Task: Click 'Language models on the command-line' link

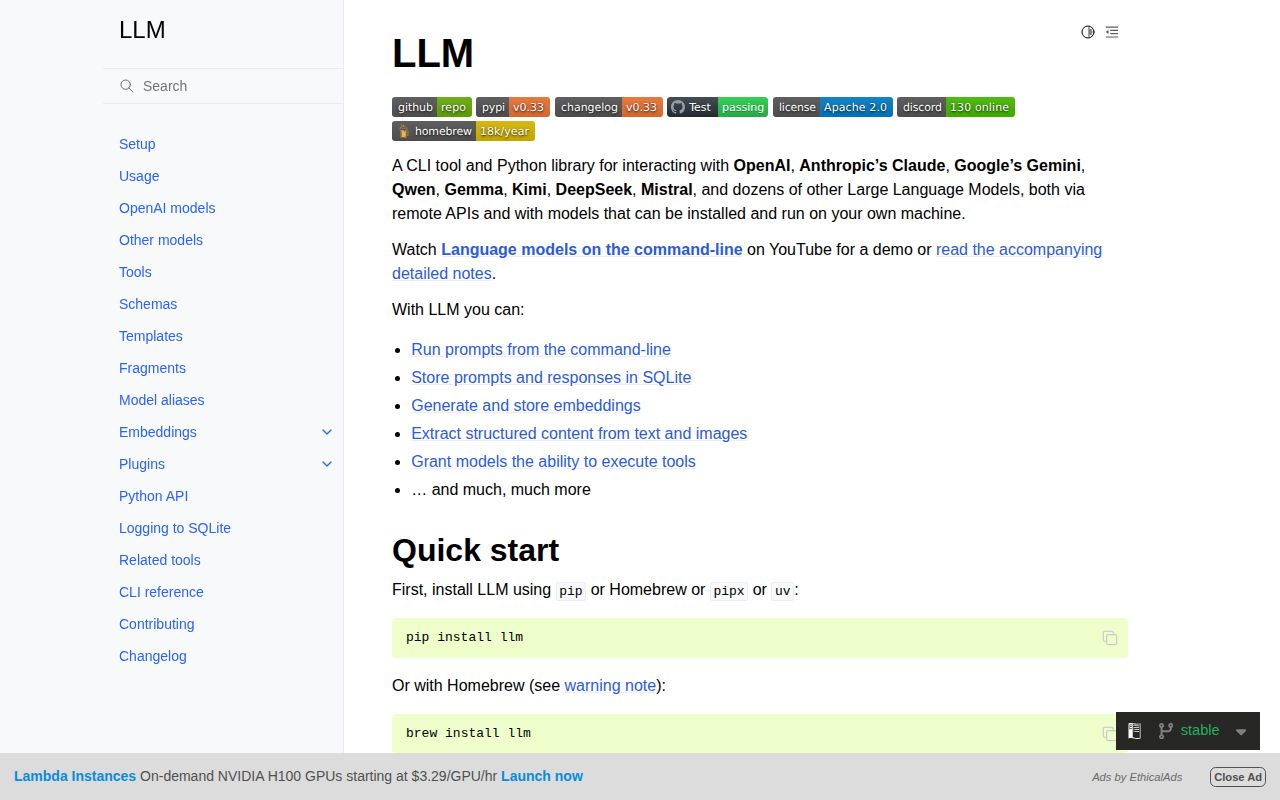Action: tap(592, 250)
